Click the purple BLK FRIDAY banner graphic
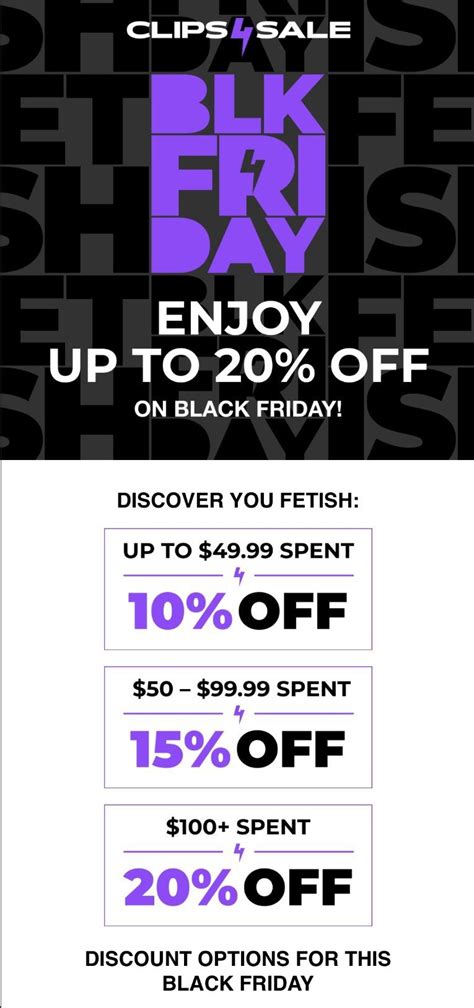The width and height of the screenshot is (474, 1008). [x=238, y=173]
